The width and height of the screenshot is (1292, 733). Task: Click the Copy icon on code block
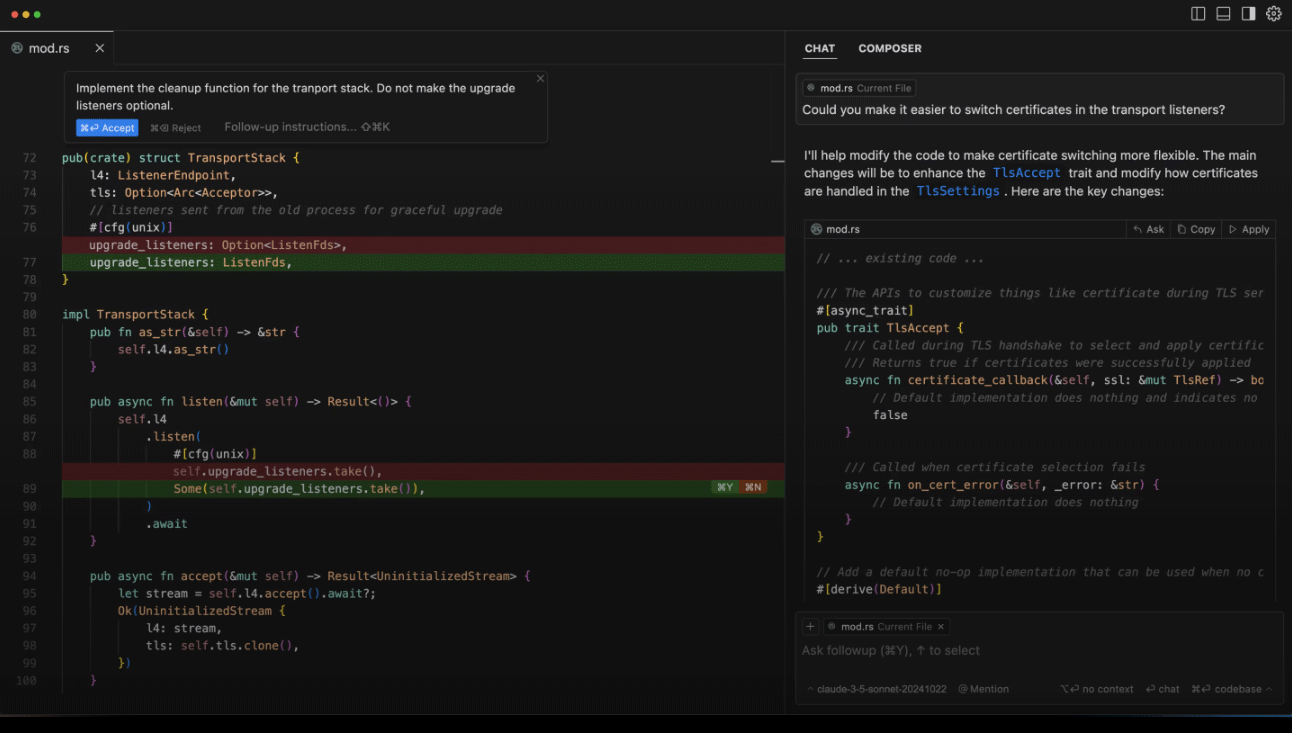tap(1196, 229)
